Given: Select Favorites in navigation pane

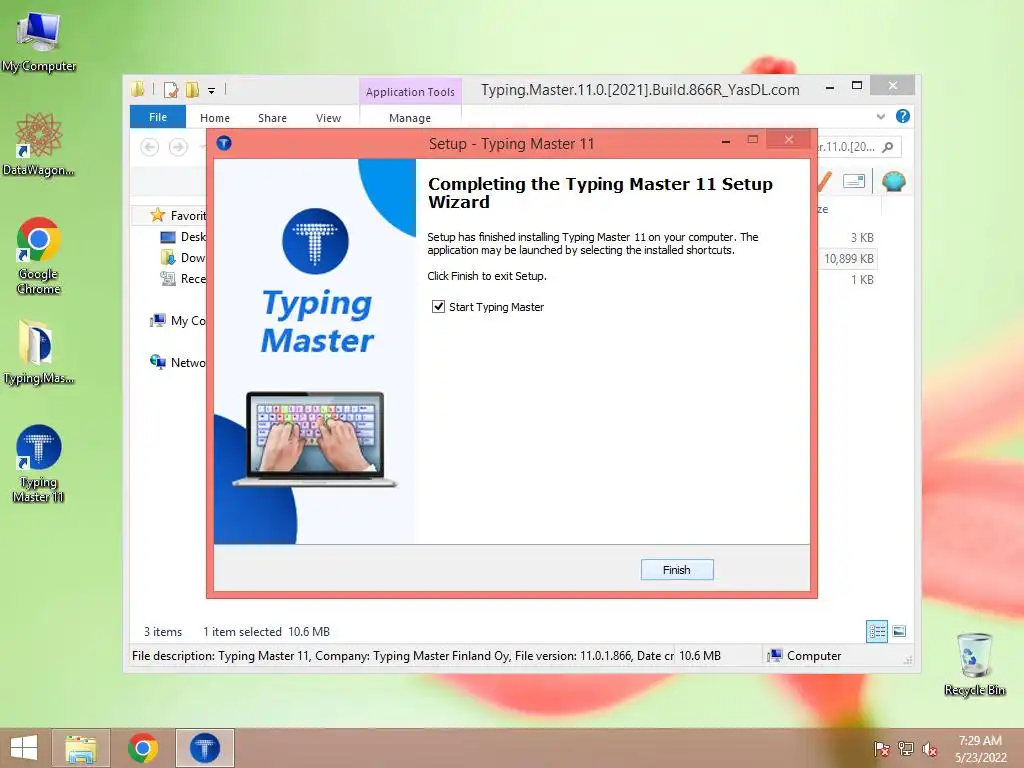Looking at the screenshot, I should (x=178, y=216).
